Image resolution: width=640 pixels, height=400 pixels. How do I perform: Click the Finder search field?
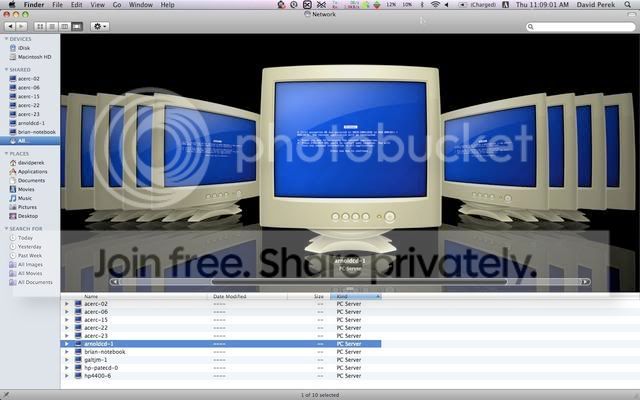coord(581,27)
